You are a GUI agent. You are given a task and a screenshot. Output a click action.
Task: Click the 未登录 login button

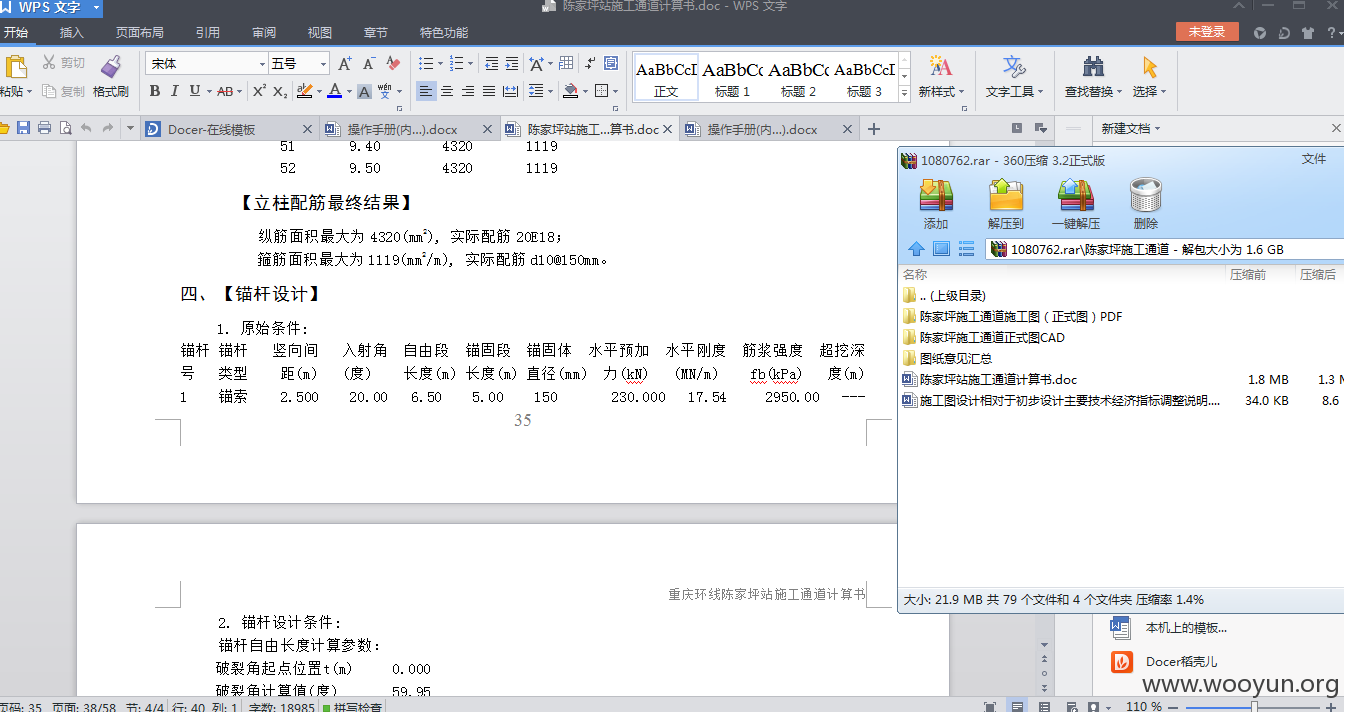(1207, 32)
